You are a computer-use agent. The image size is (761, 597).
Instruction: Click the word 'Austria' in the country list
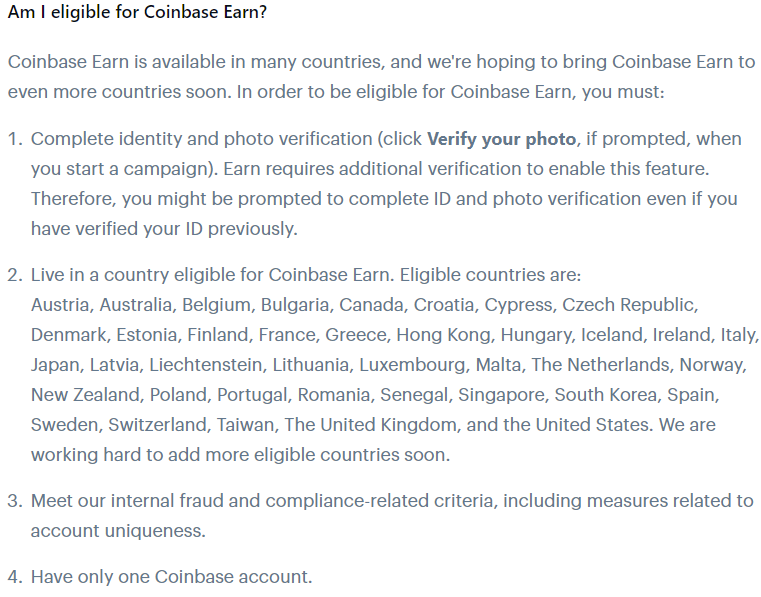point(59,304)
